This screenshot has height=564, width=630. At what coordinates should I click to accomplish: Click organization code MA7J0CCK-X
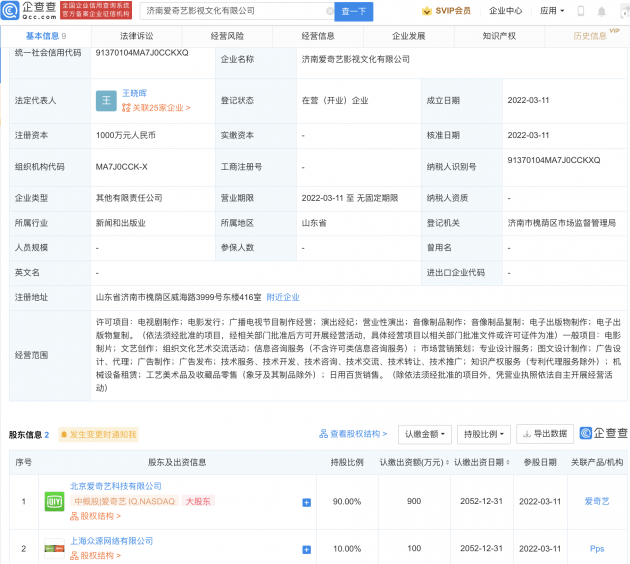[121, 167]
